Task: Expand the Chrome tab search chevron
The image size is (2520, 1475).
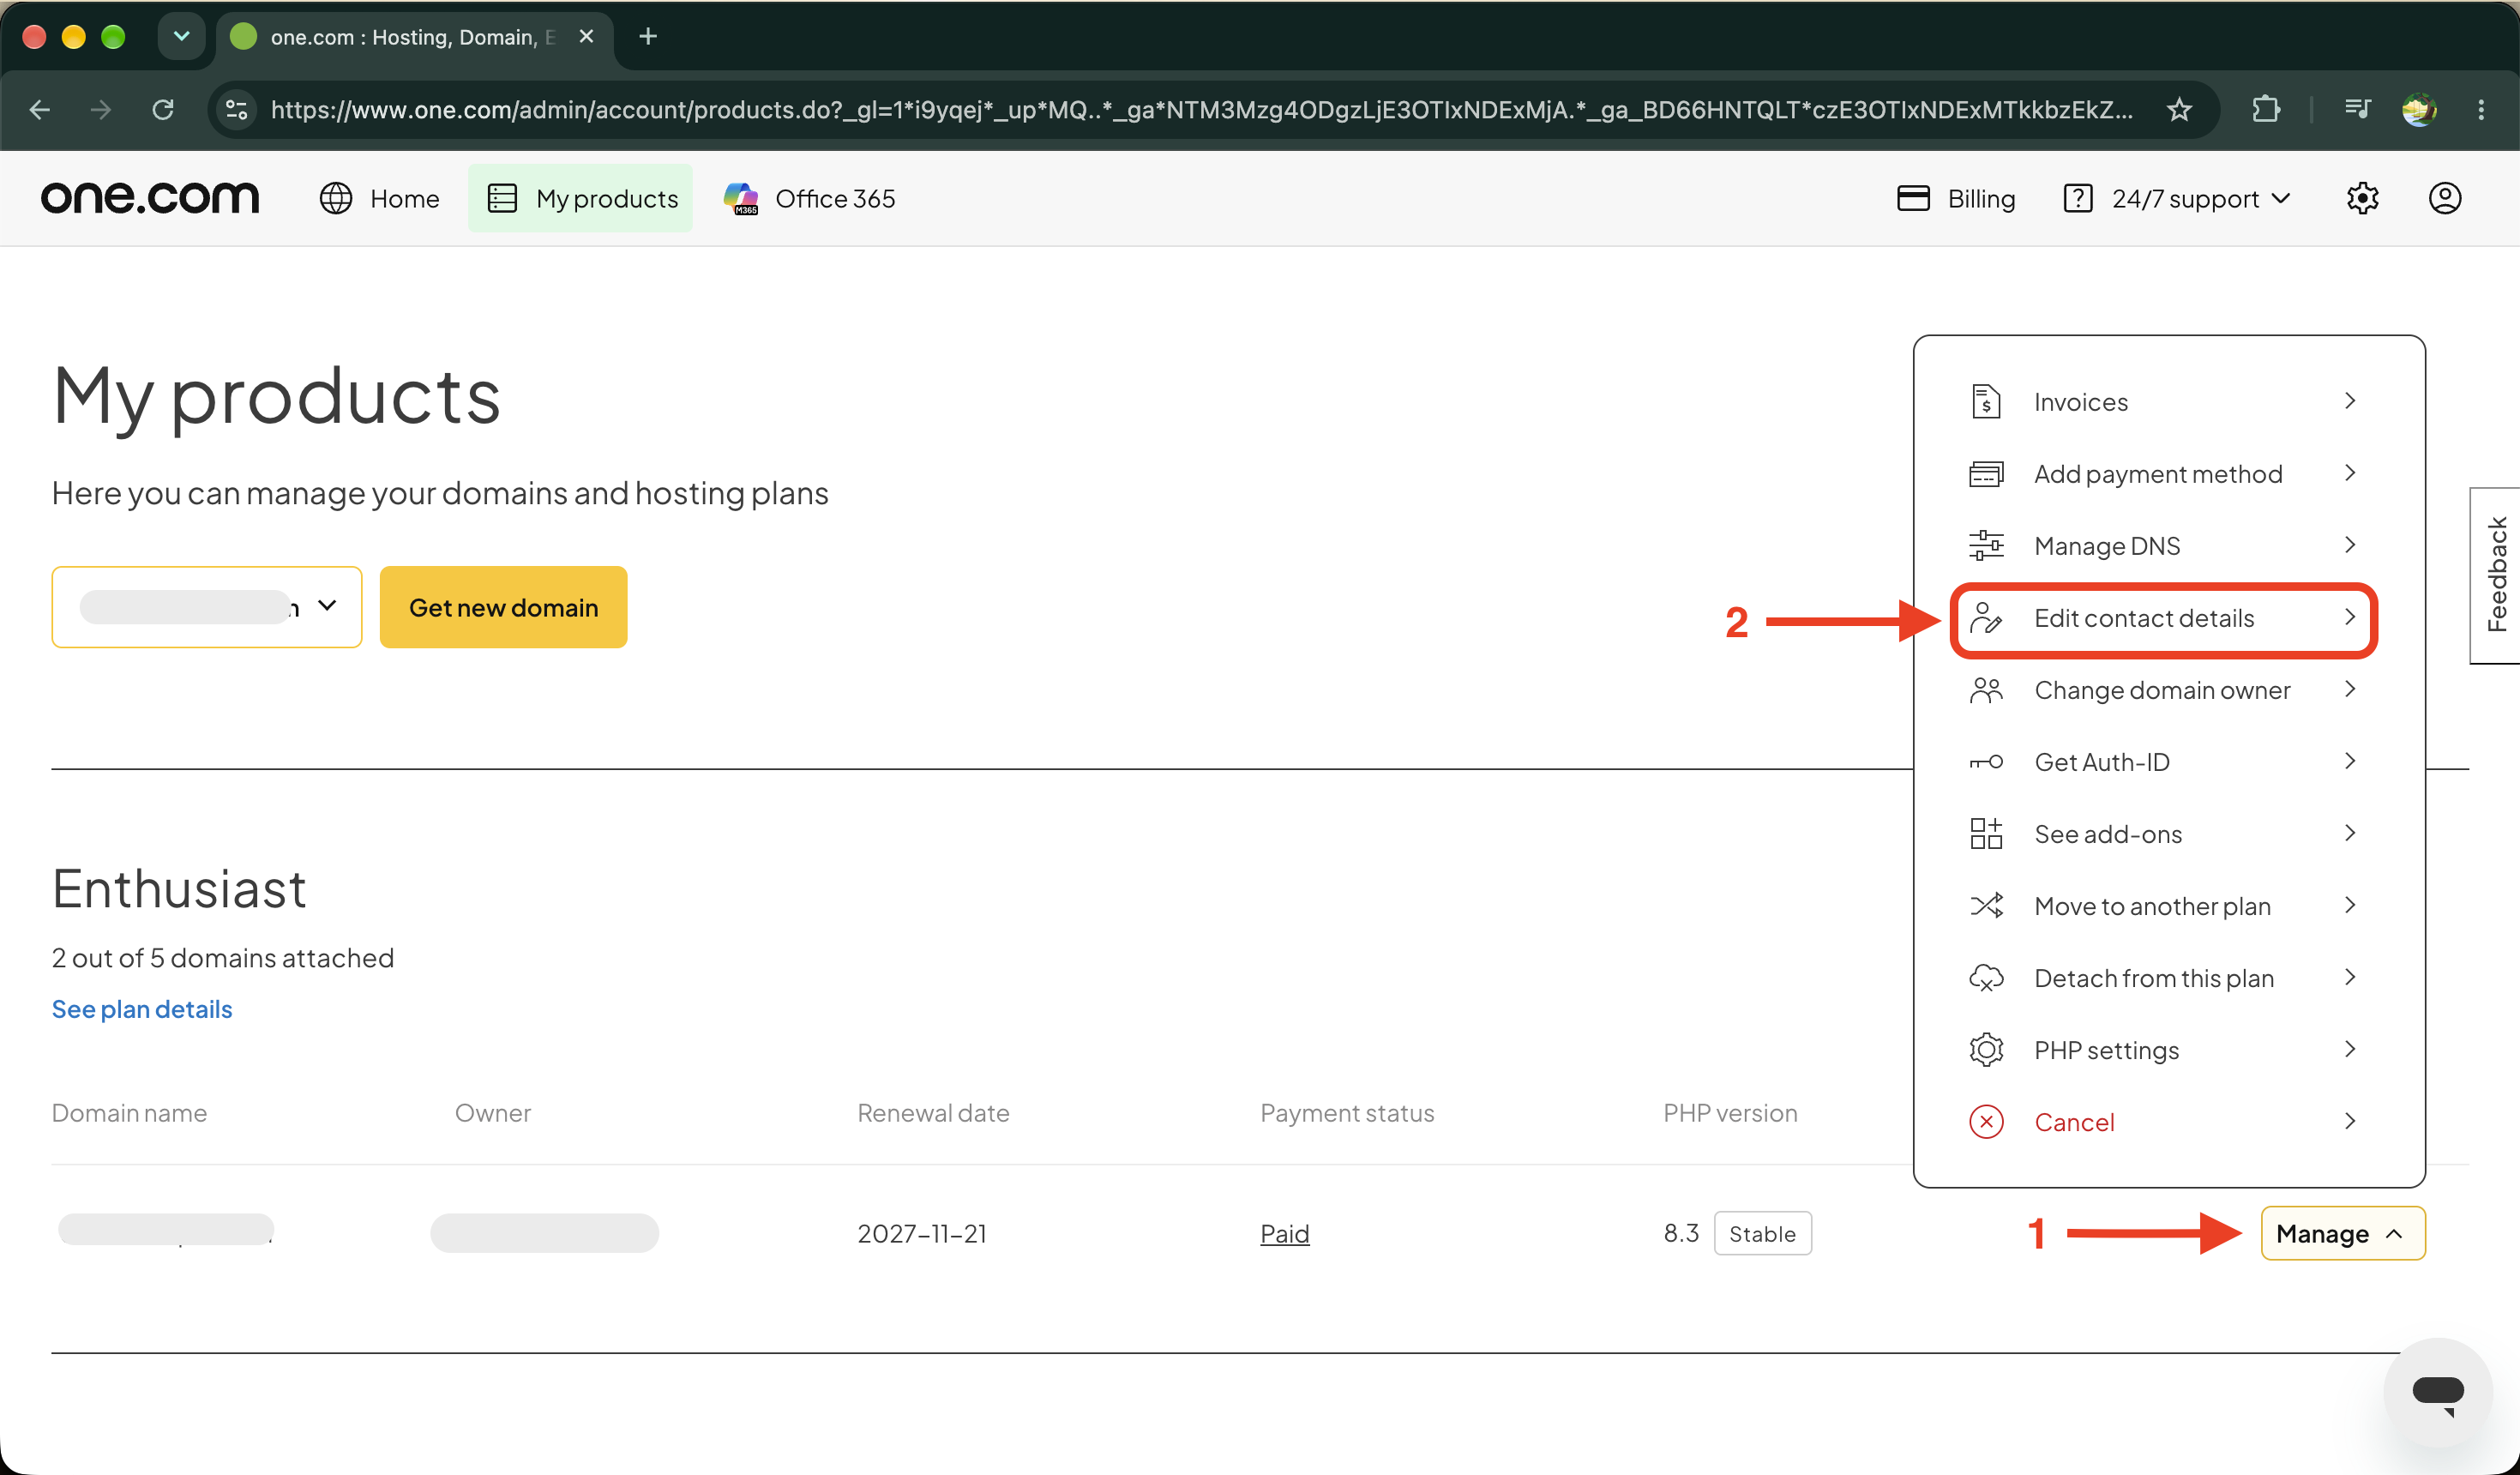Action: click(x=181, y=37)
